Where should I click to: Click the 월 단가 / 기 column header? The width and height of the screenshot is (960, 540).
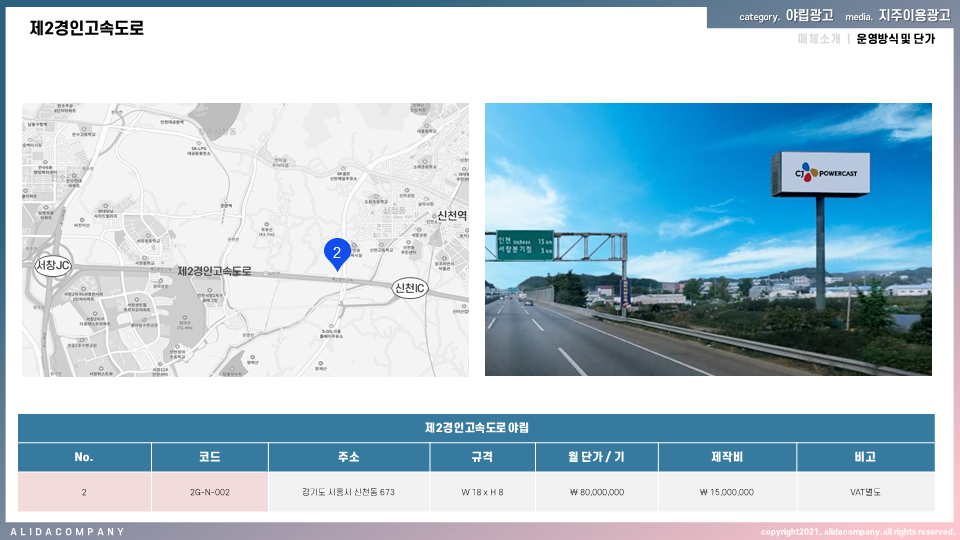tap(595, 457)
